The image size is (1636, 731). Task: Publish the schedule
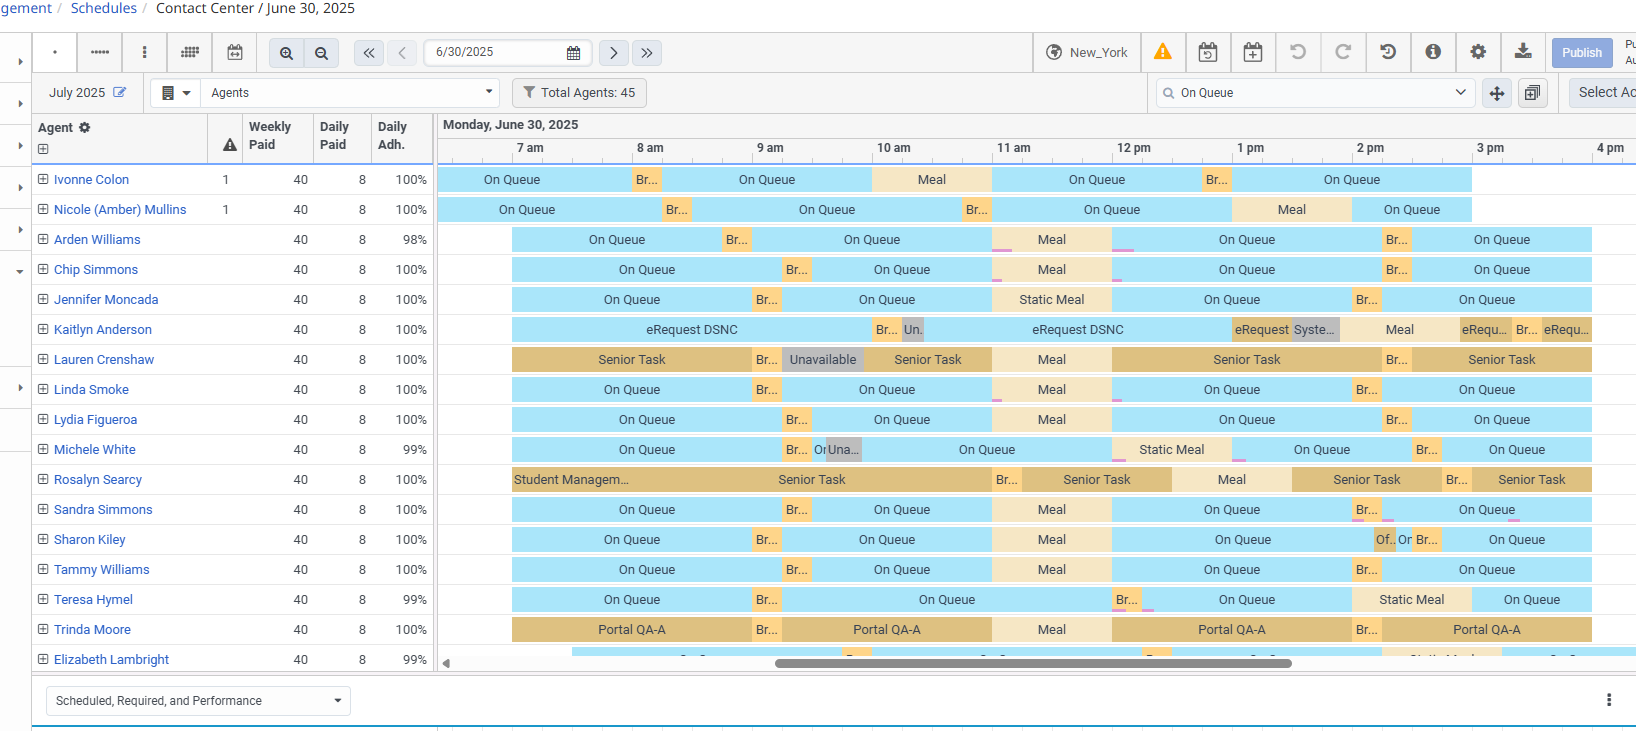pos(1582,53)
